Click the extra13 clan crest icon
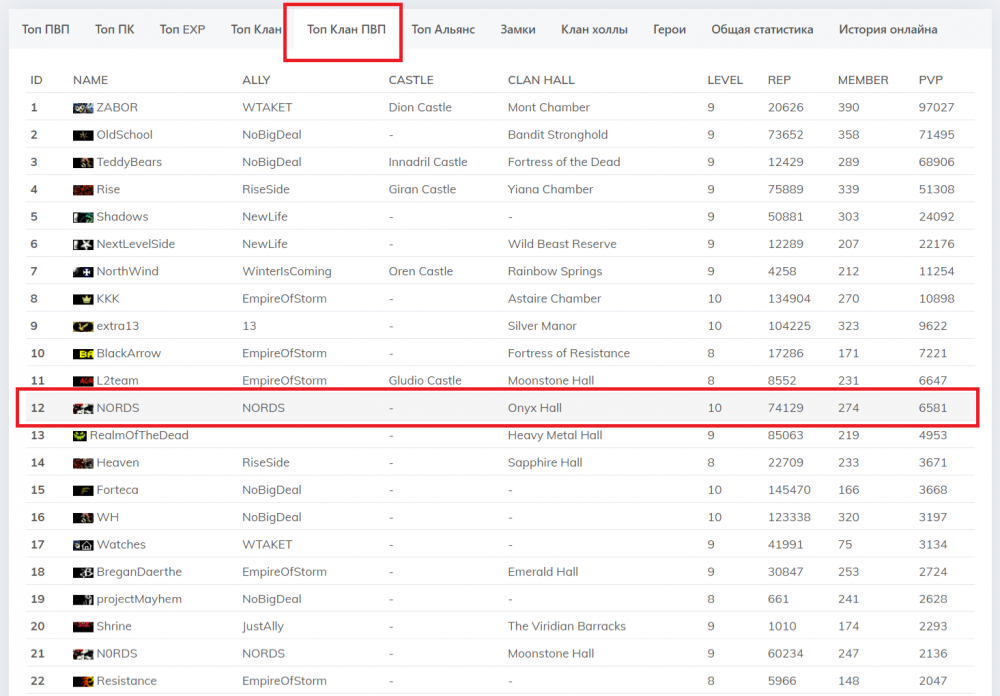The width and height of the screenshot is (1000, 696). click(83, 327)
